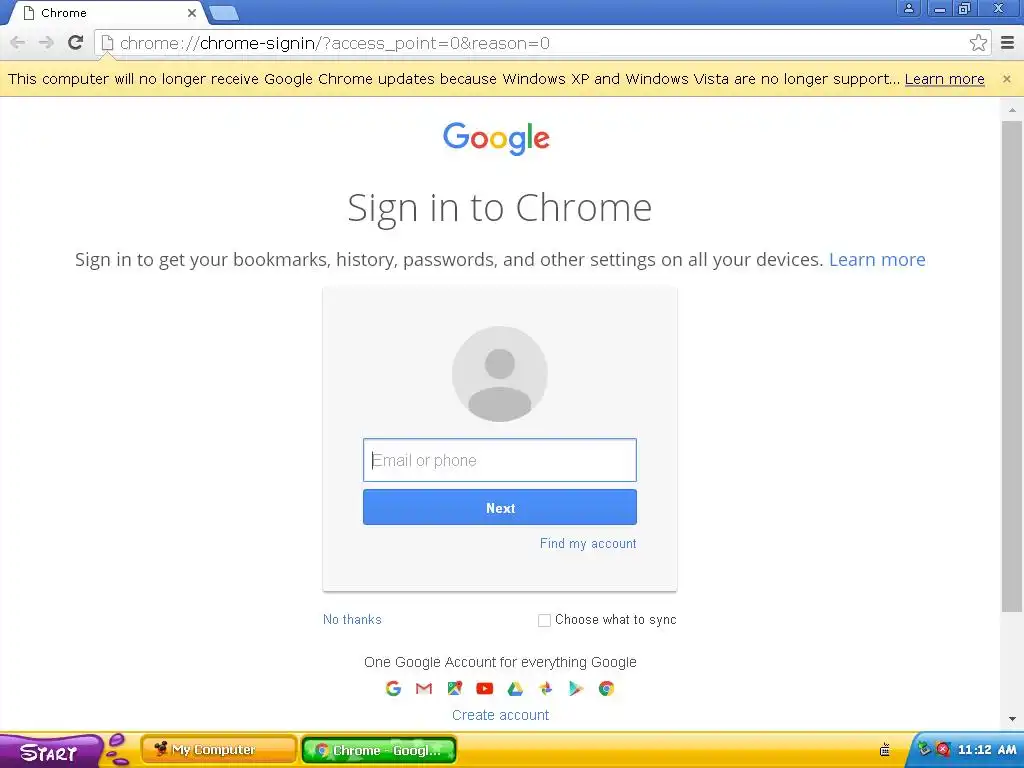This screenshot has height=768, width=1024.
Task: Go forward with the browser forward arrow
Action: click(46, 43)
